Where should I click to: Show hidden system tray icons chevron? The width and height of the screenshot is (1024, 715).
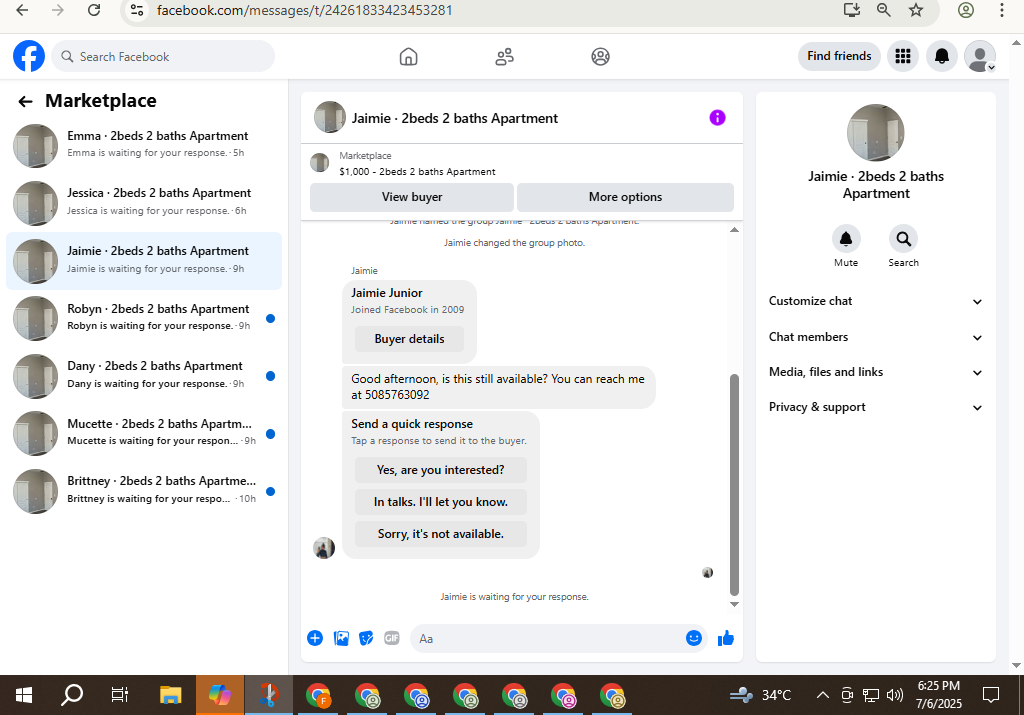pos(823,695)
